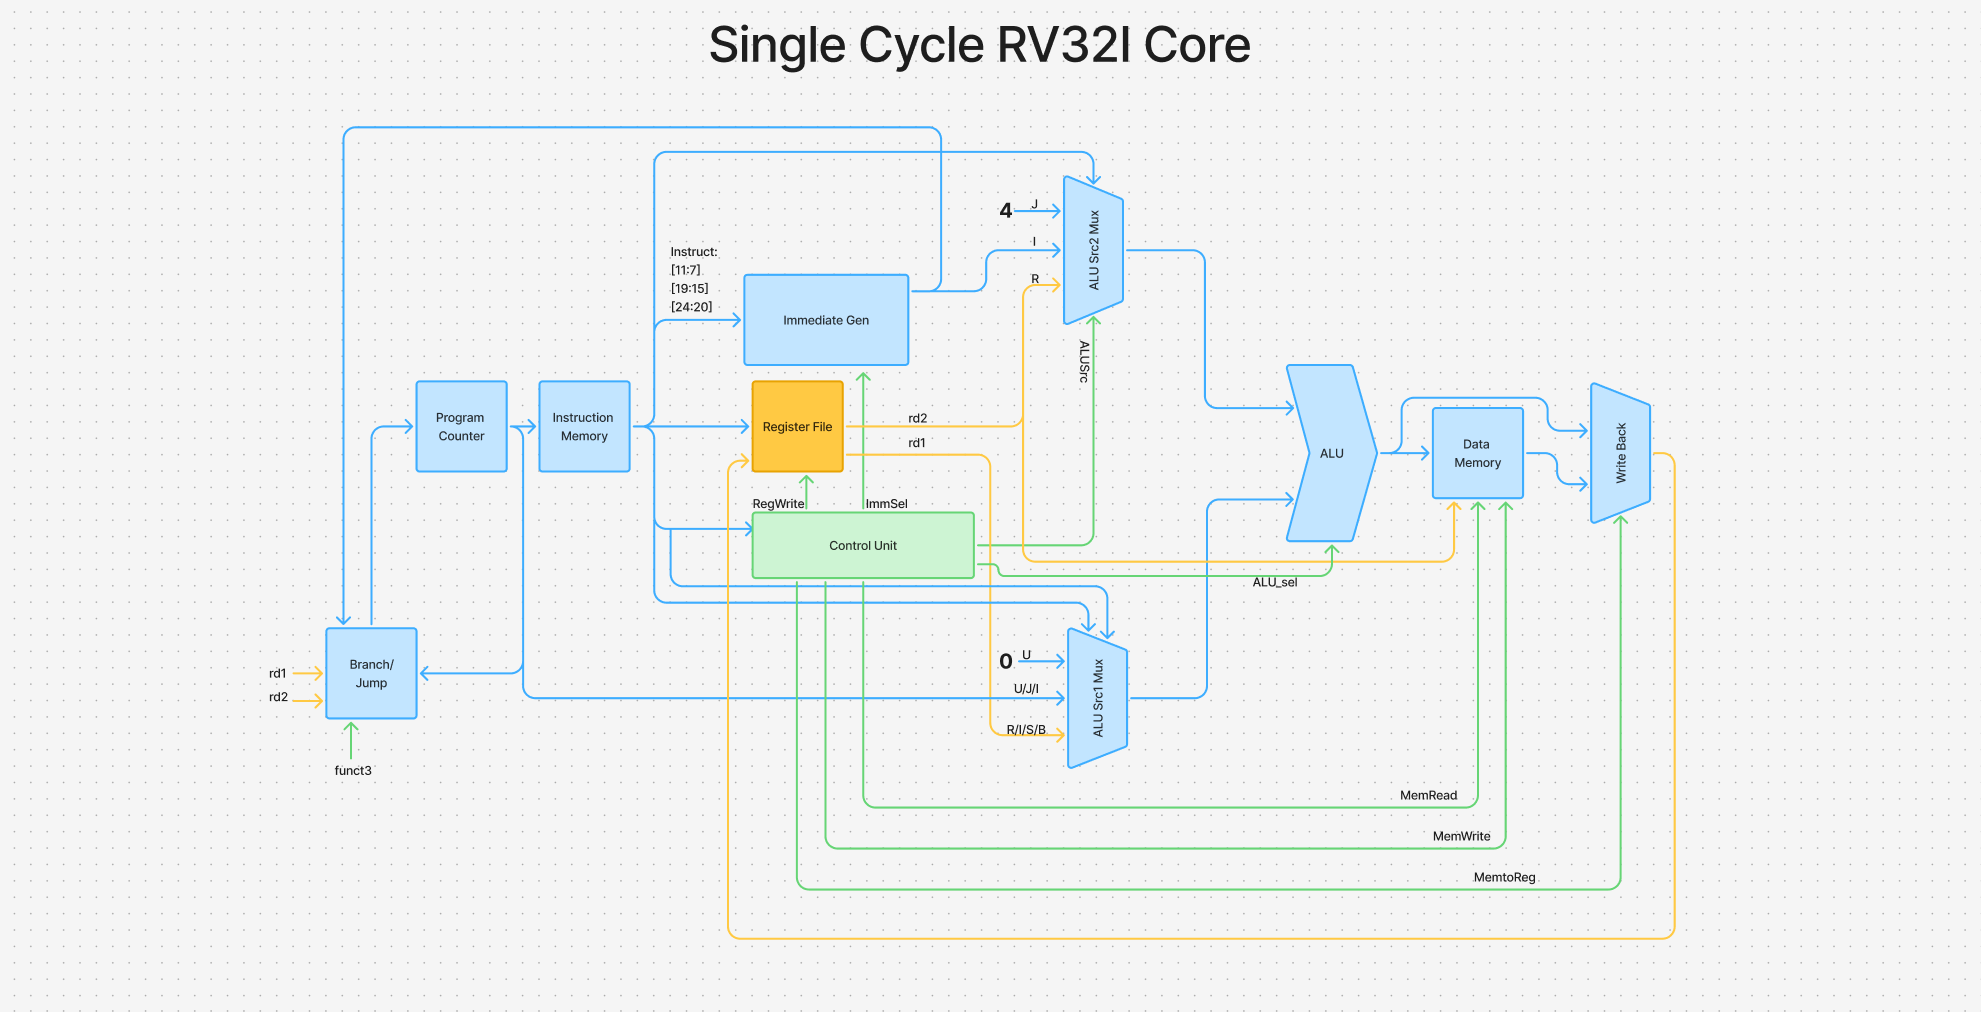The height and width of the screenshot is (1012, 1981).
Task: Click the Write Back mux shape
Action: pyautogui.click(x=1620, y=453)
